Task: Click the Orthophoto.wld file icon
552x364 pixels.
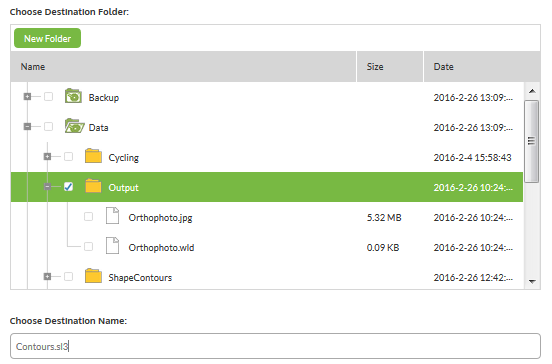Action: 113,246
